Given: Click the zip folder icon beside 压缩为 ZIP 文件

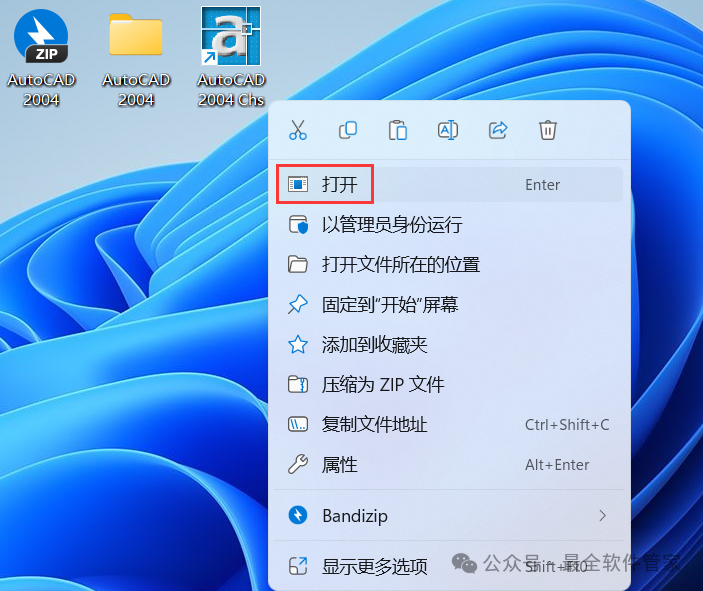Looking at the screenshot, I should pyautogui.click(x=298, y=385).
